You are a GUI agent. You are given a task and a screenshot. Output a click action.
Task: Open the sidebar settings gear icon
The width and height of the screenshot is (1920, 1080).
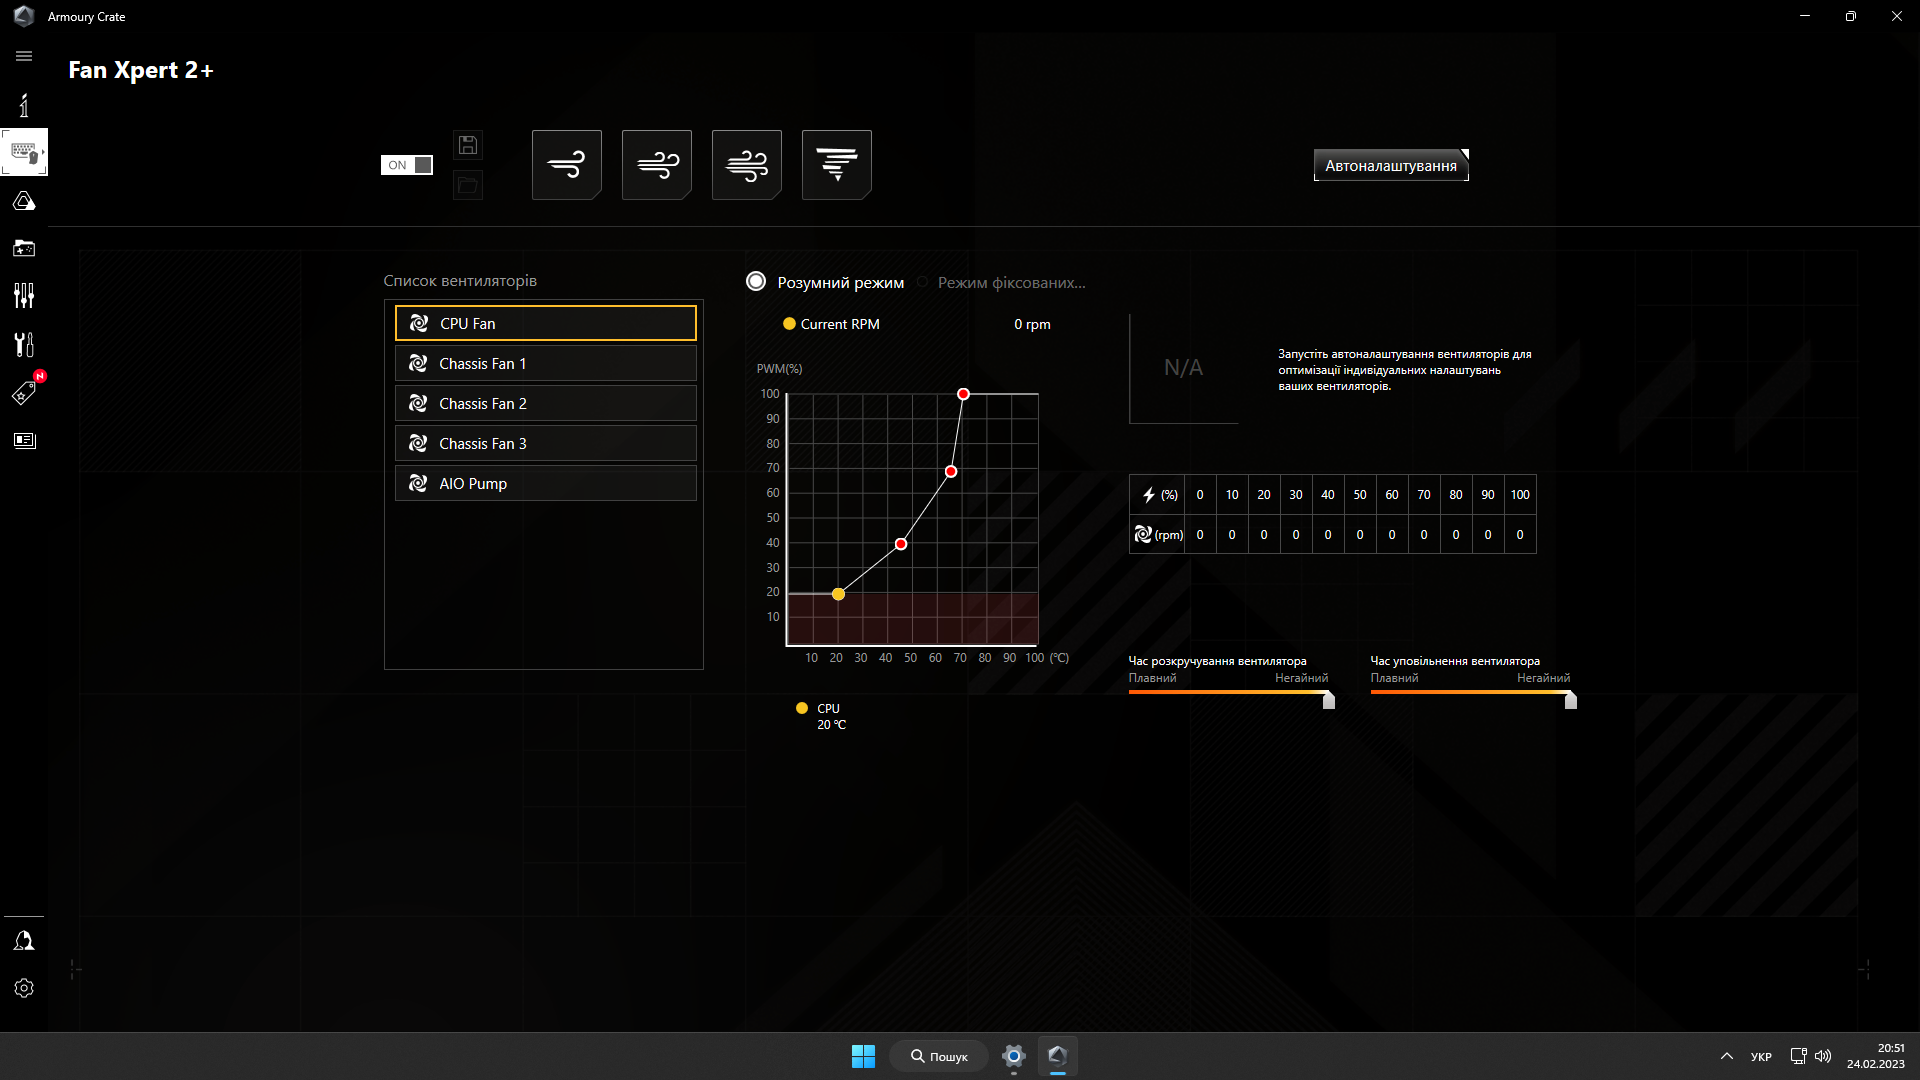[x=24, y=988]
